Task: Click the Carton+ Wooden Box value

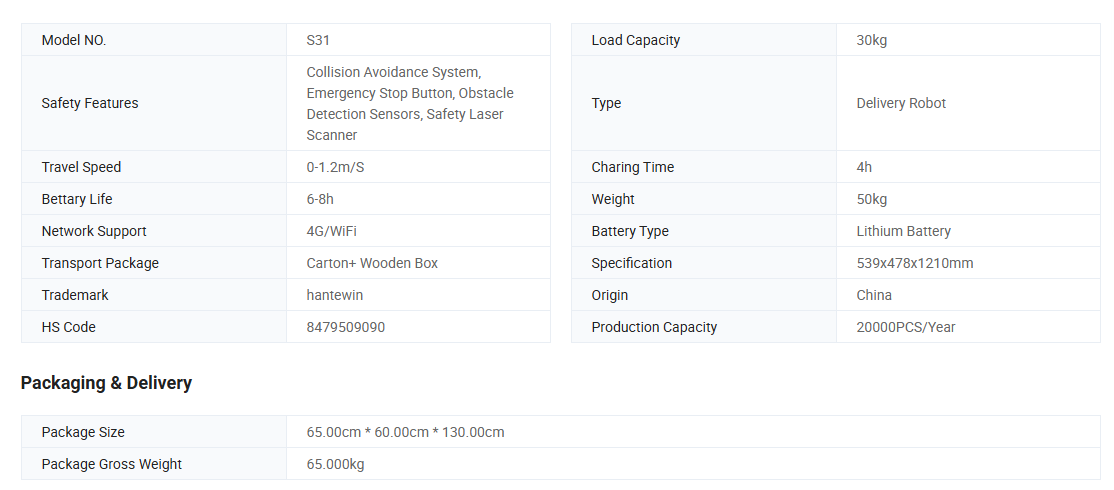Action: tap(372, 263)
